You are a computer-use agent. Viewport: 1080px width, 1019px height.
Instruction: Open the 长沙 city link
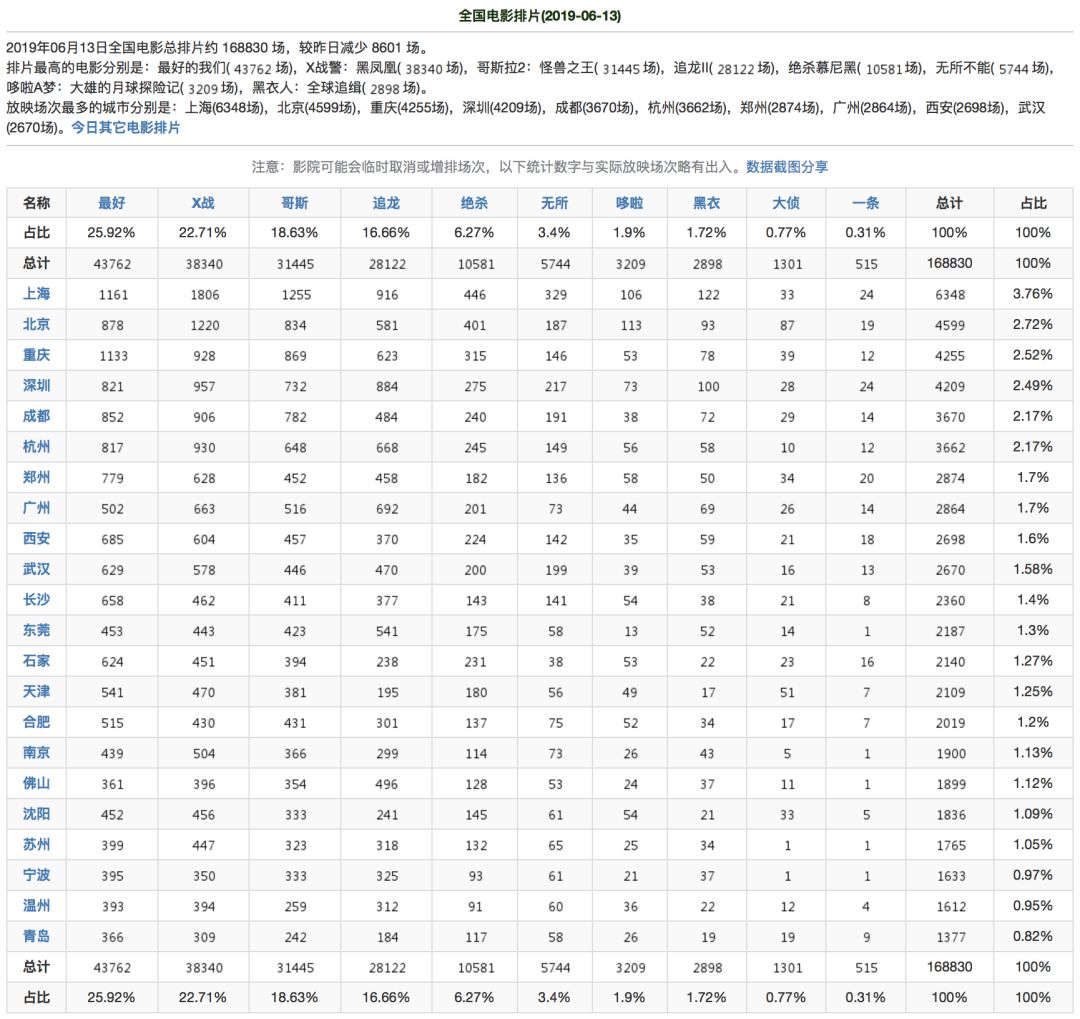(37, 600)
